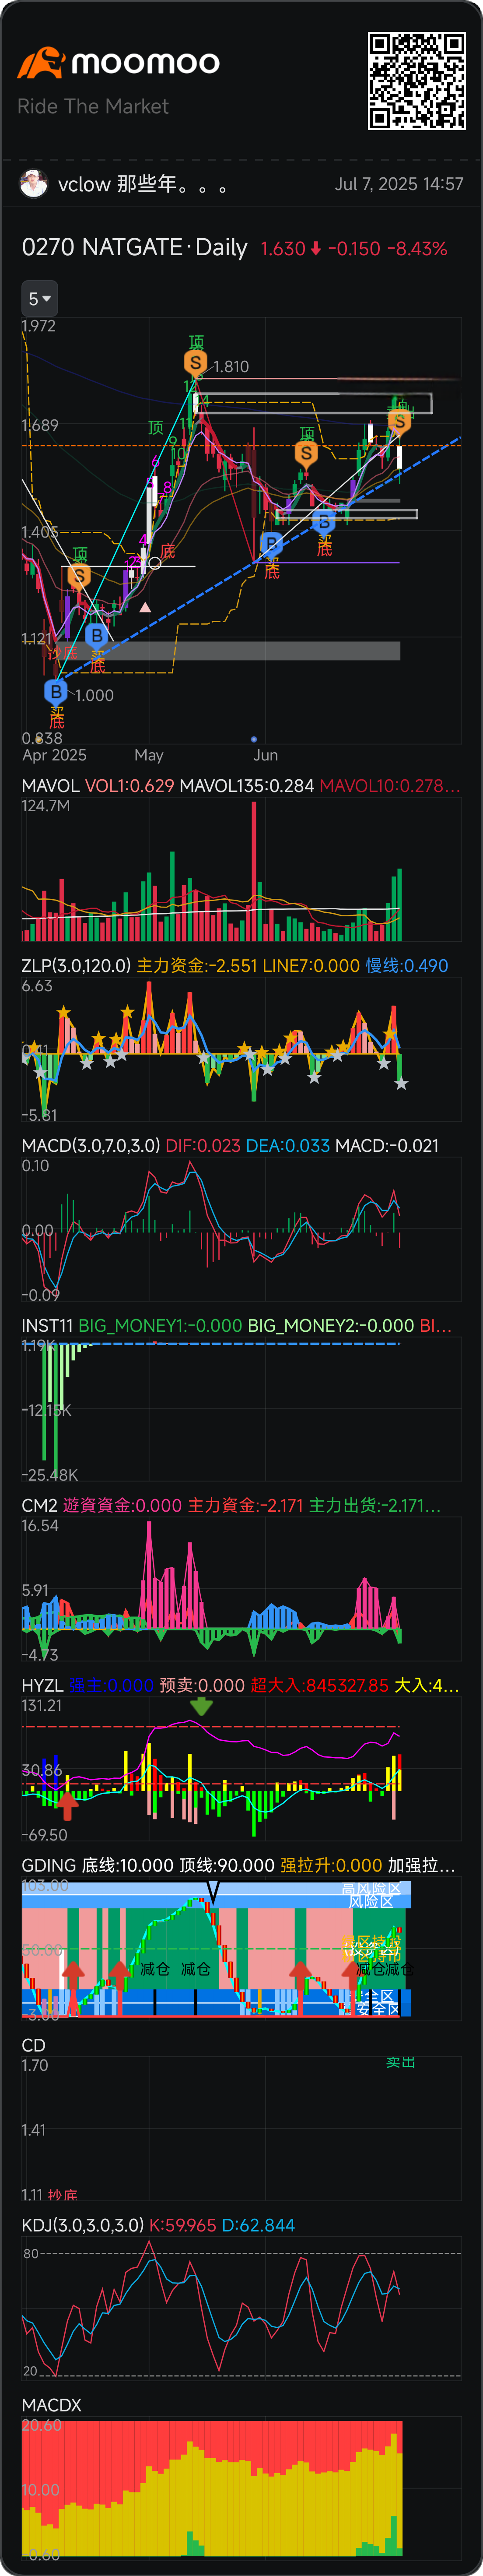483x2576 pixels.
Task: Click the Ride The Market tagline
Action: pyautogui.click(x=93, y=106)
